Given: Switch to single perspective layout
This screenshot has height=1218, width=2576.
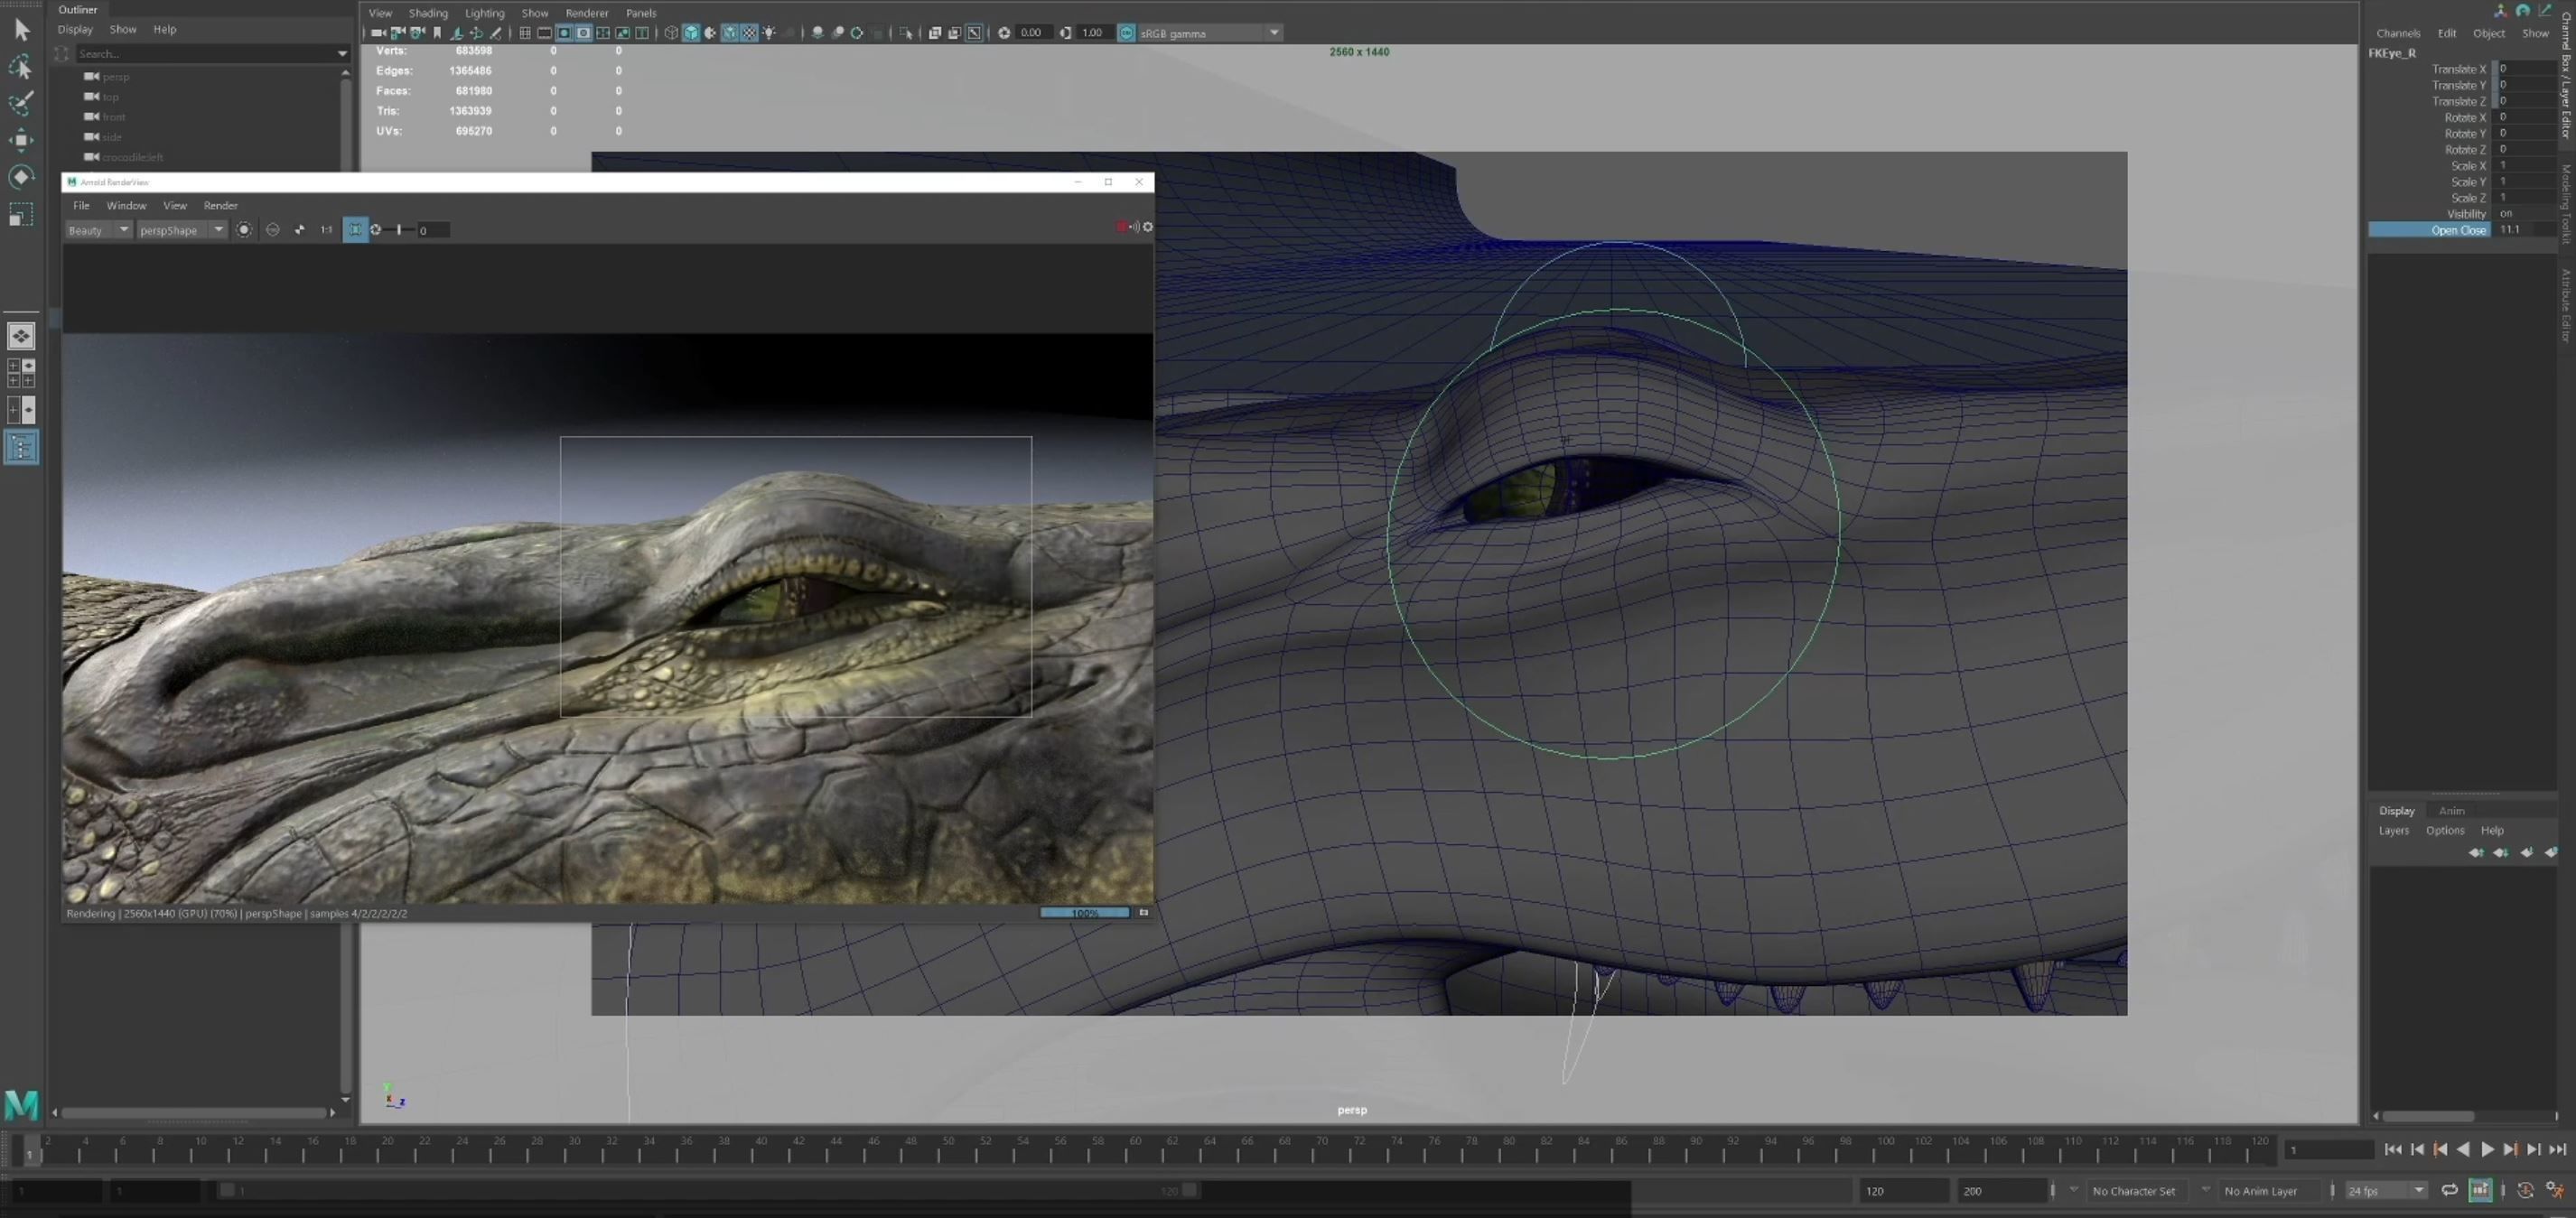Looking at the screenshot, I should [x=21, y=336].
